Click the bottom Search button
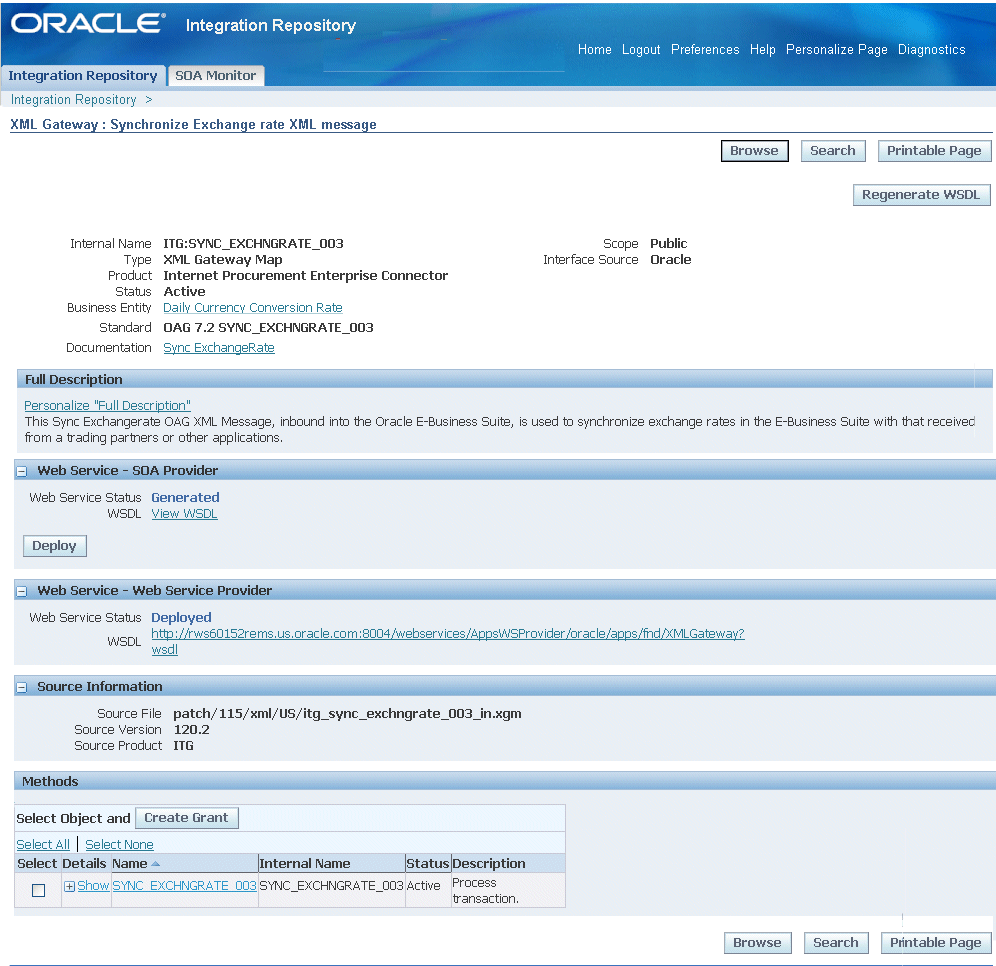The image size is (996, 966). point(836,943)
